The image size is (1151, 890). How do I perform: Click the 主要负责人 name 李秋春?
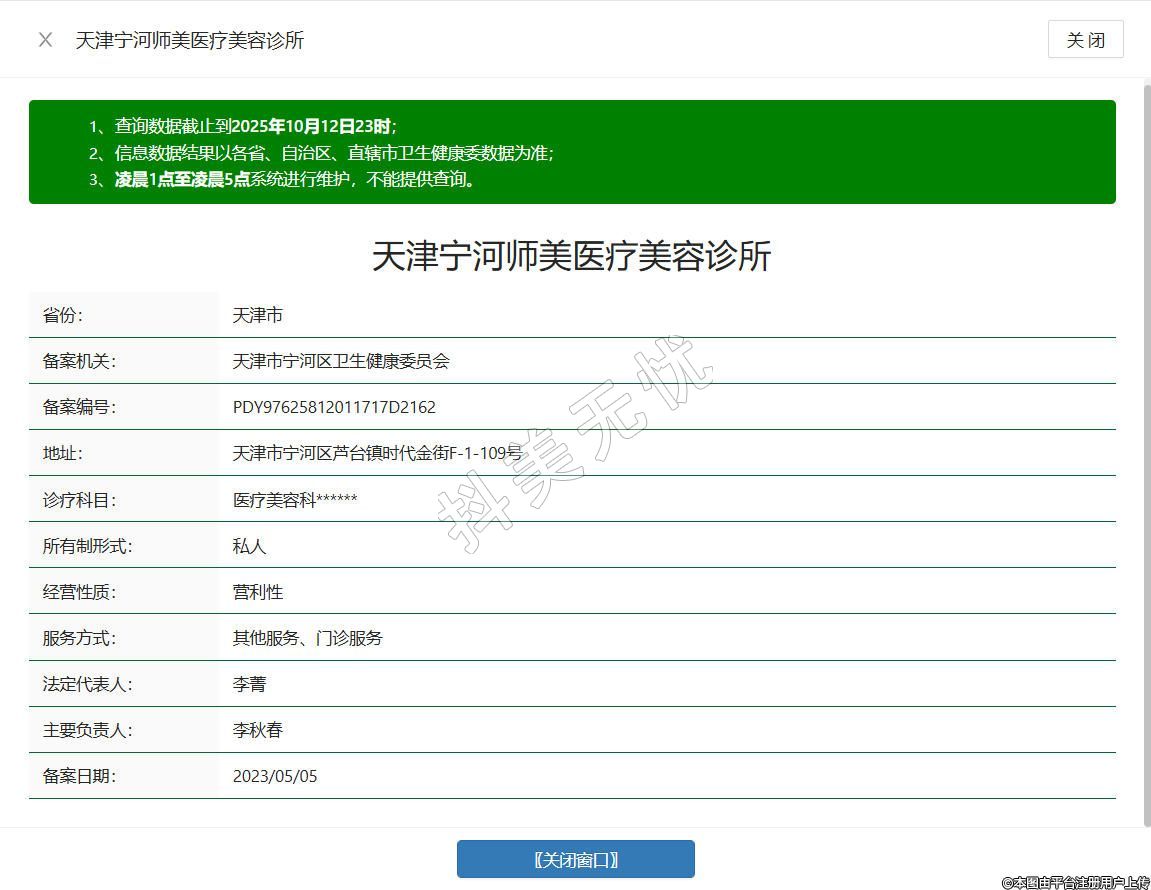[x=258, y=730]
